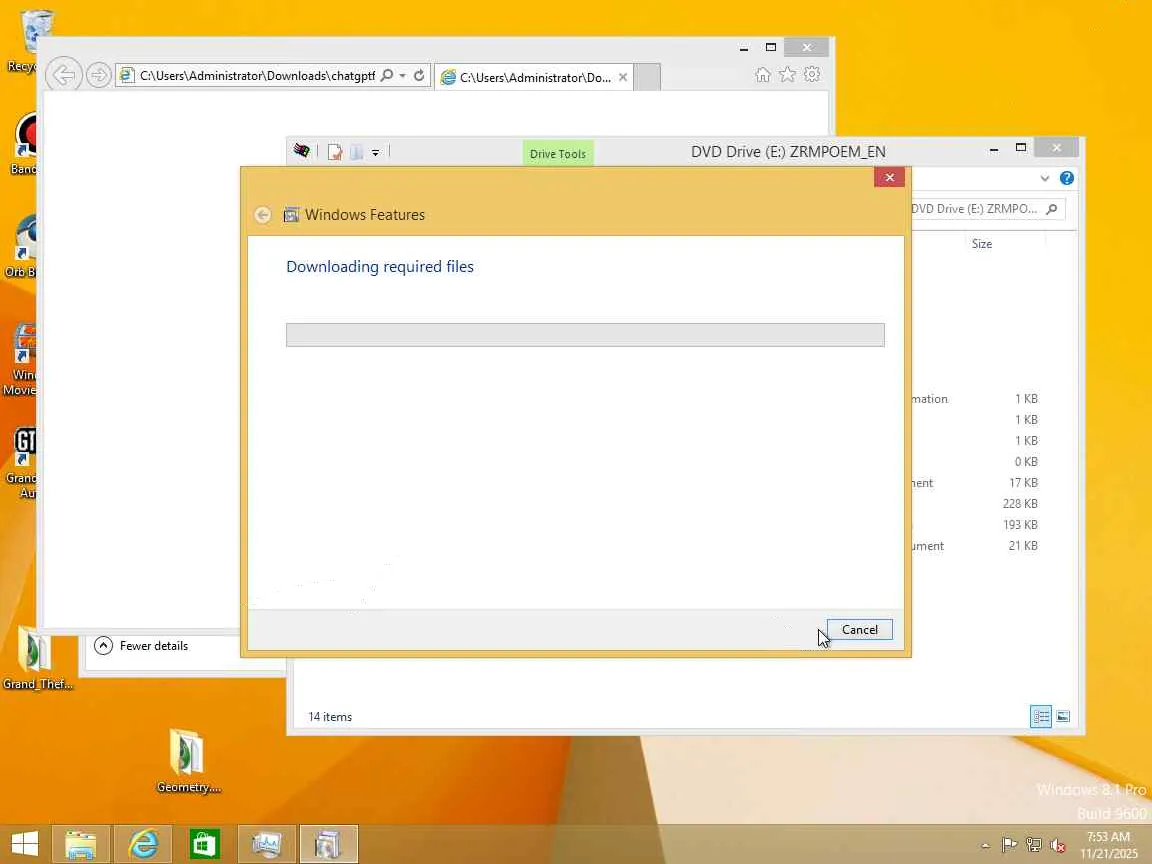Viewport: 1152px width, 864px height.
Task: Expand the Explorer ribbon chevron
Action: click(1045, 179)
